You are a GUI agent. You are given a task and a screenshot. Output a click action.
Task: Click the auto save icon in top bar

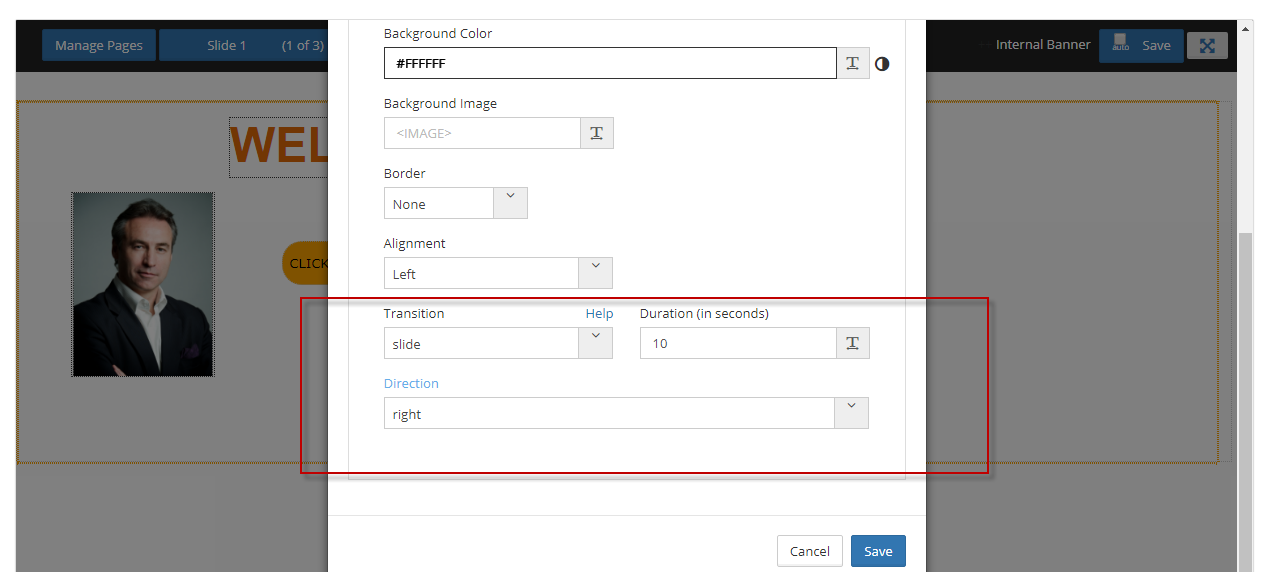1120,44
